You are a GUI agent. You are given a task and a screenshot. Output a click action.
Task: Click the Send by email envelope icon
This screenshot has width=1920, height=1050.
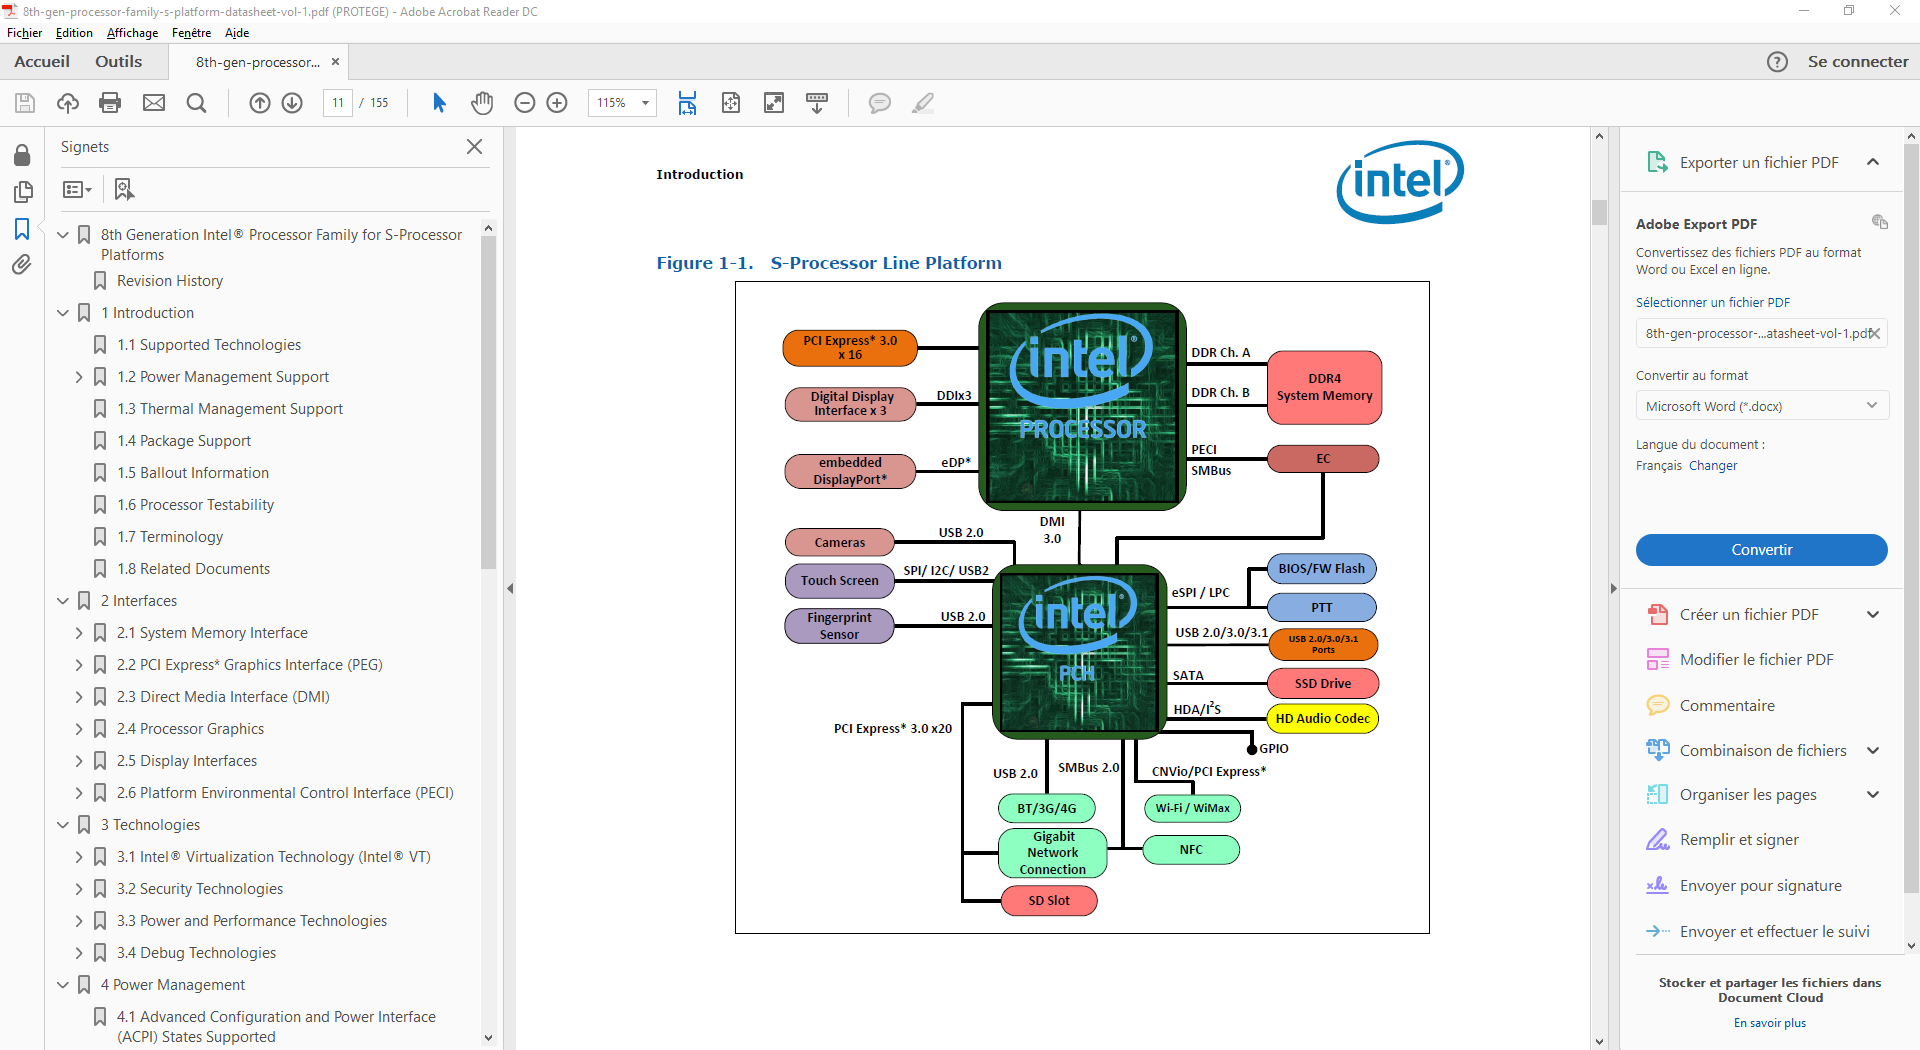coord(154,103)
